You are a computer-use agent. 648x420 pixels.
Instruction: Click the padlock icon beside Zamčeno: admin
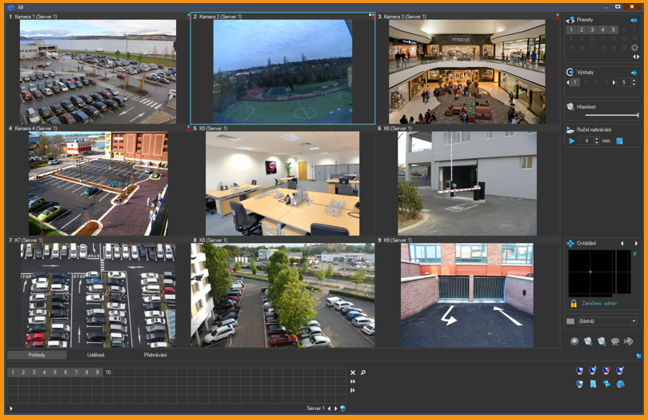573,303
